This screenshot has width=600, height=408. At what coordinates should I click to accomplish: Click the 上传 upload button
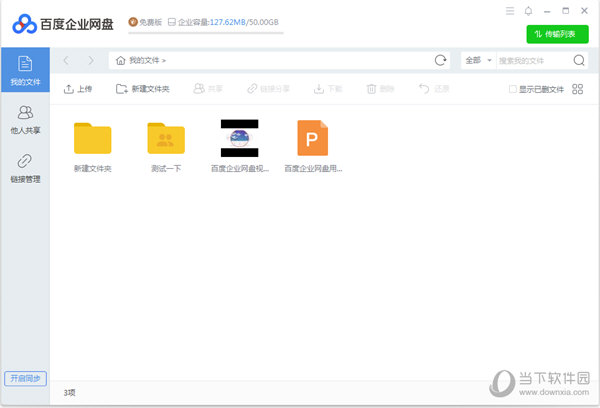point(78,89)
